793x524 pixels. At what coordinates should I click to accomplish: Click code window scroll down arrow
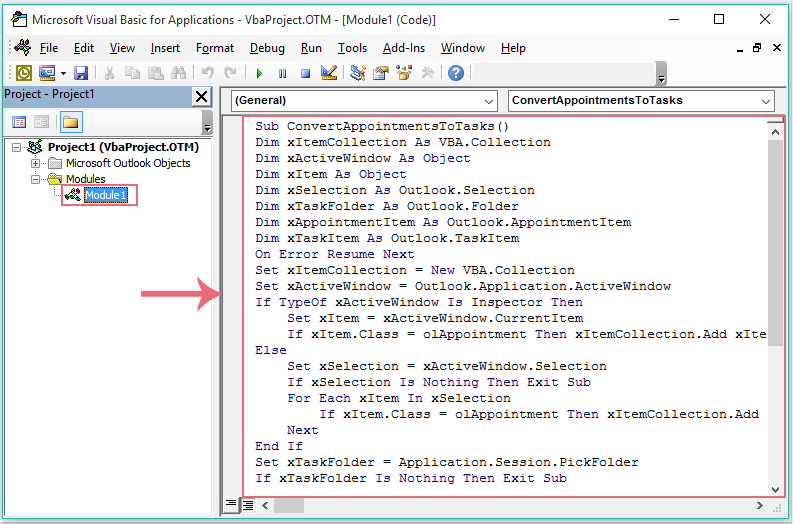point(775,489)
